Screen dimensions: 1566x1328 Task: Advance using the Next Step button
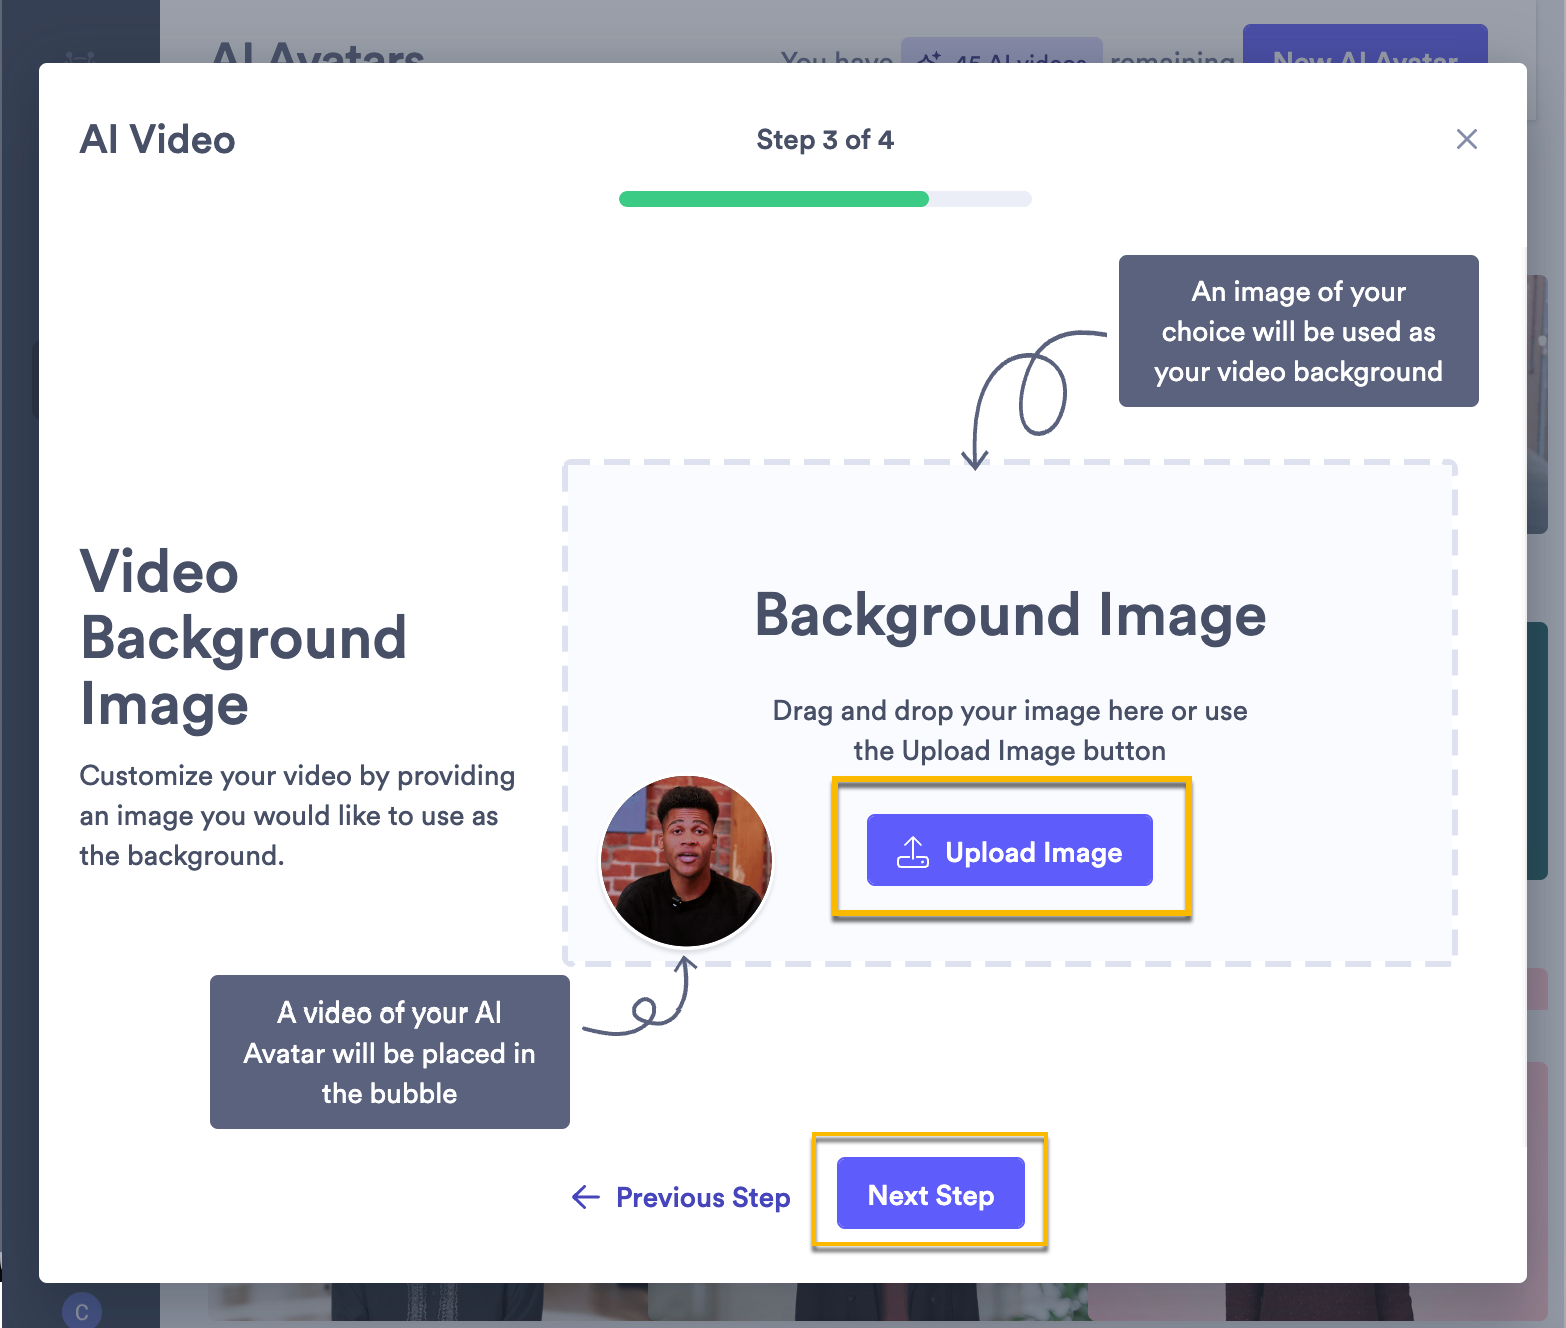pos(930,1193)
